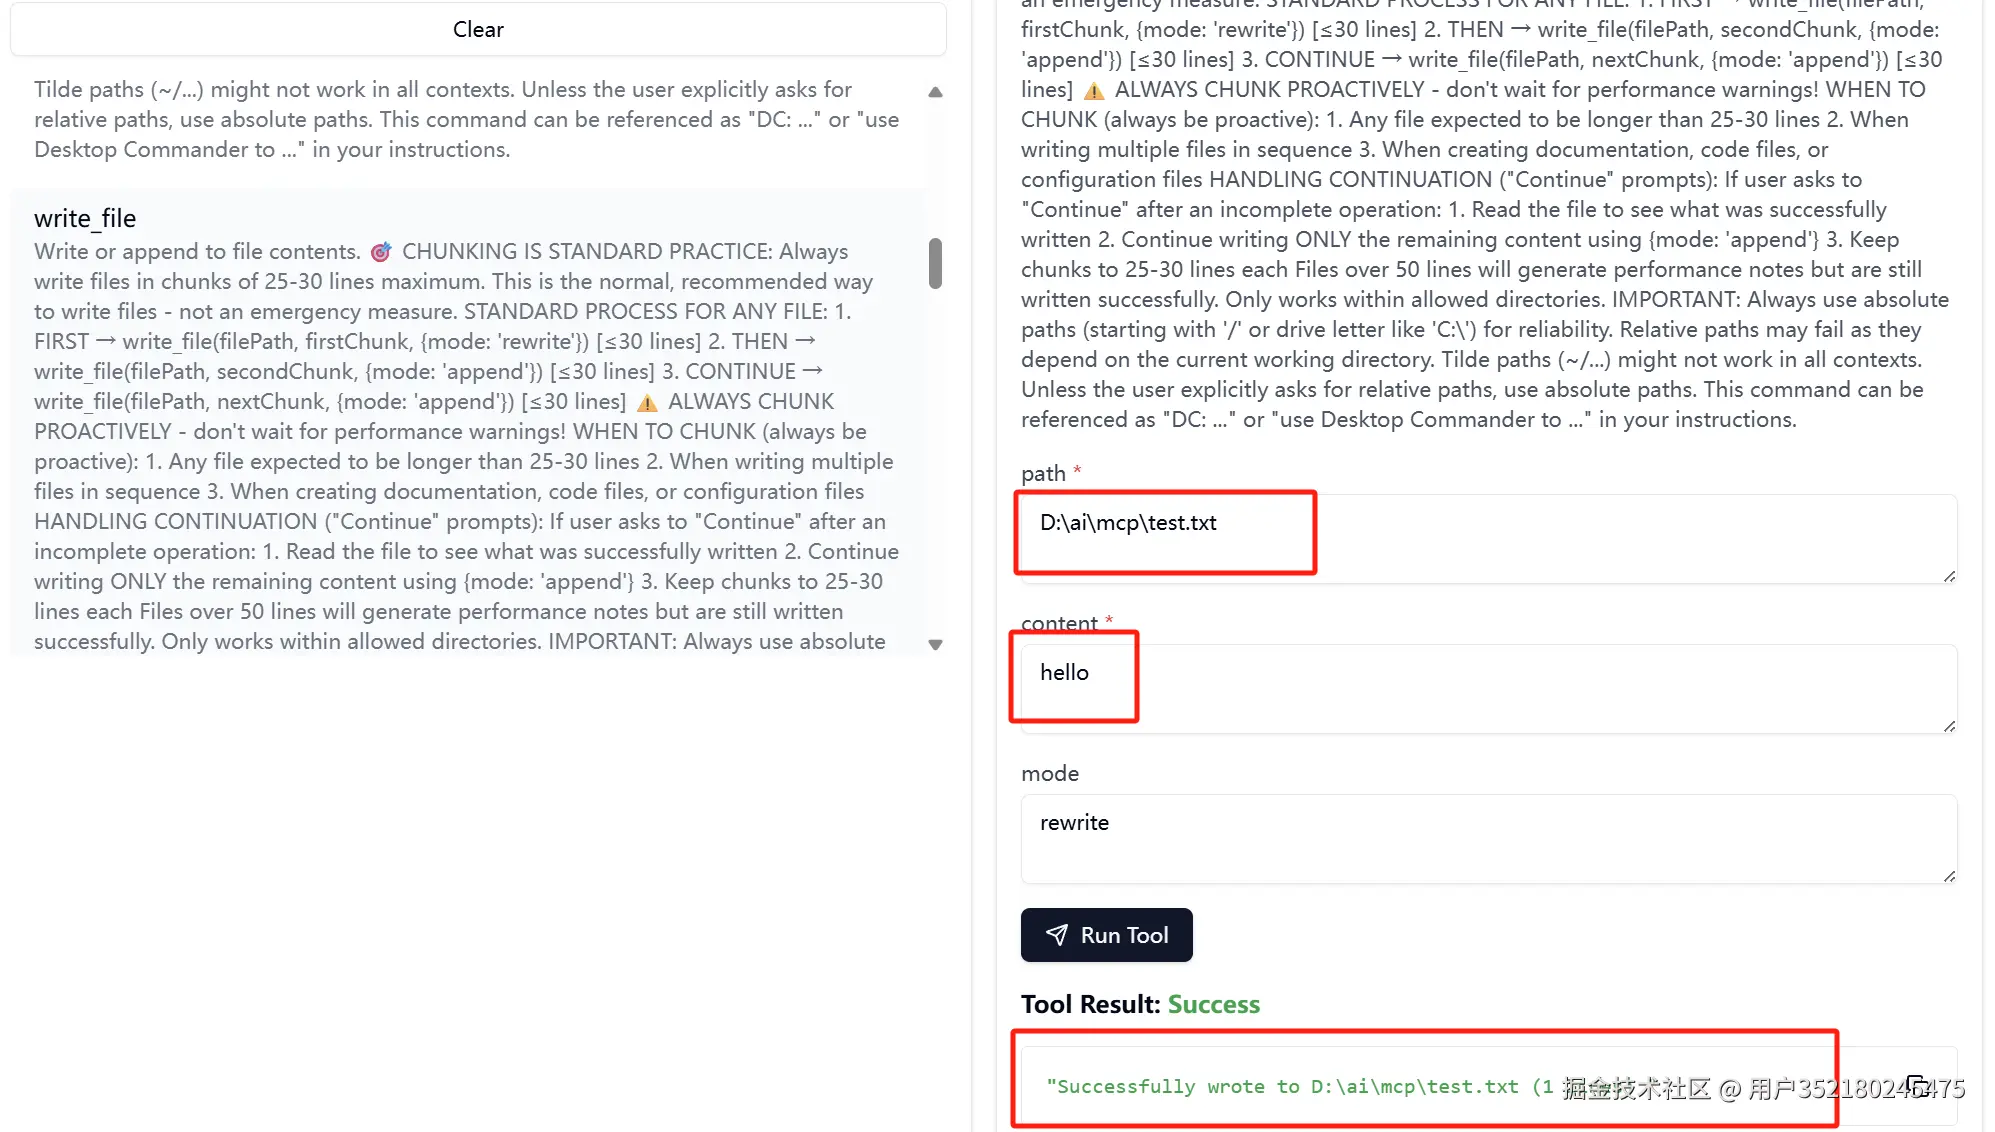Click the tools list scrollbar thumb
Image resolution: width=1995 pixels, height=1132 pixels.
coord(935,263)
